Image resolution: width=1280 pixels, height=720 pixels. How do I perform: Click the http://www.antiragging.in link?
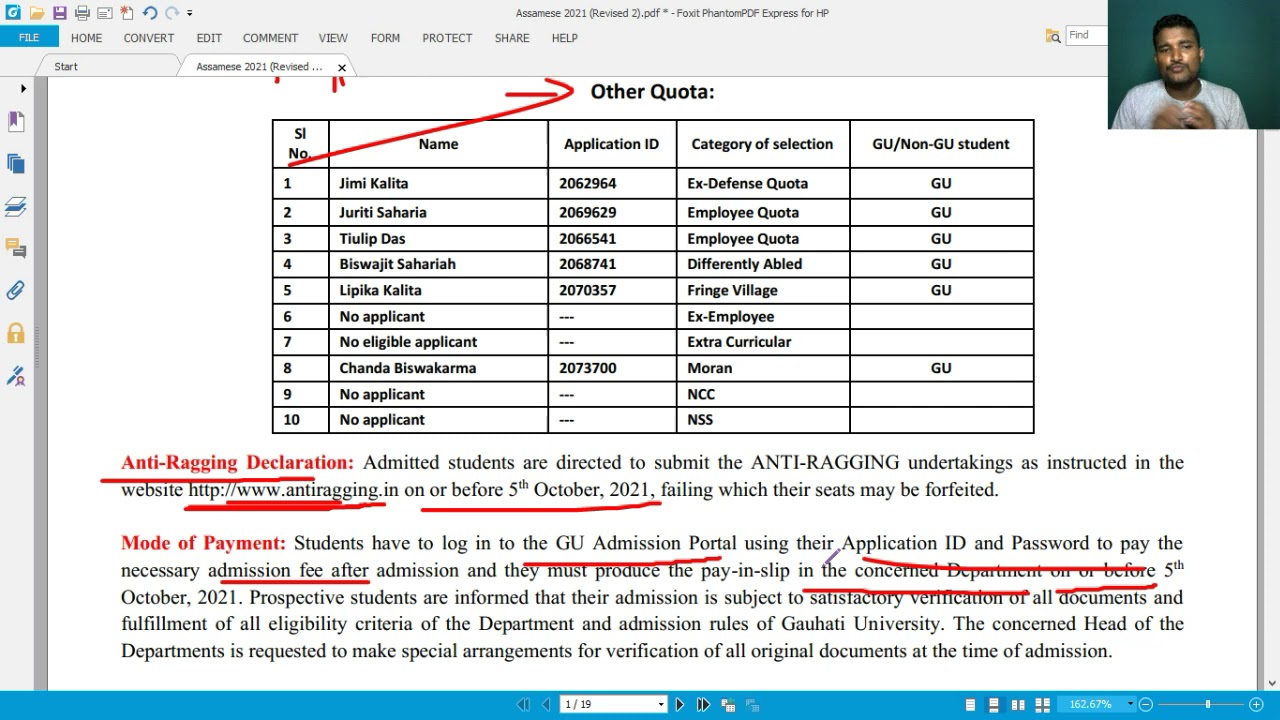(x=293, y=490)
